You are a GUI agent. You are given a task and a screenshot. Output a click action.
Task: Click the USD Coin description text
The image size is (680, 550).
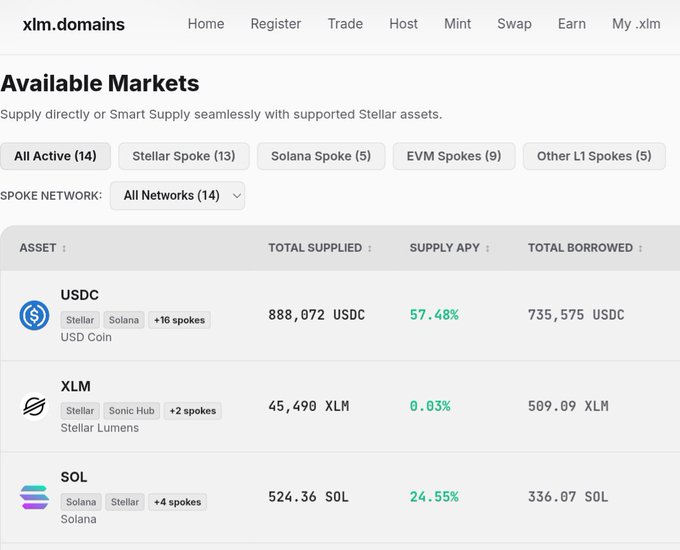(86, 337)
